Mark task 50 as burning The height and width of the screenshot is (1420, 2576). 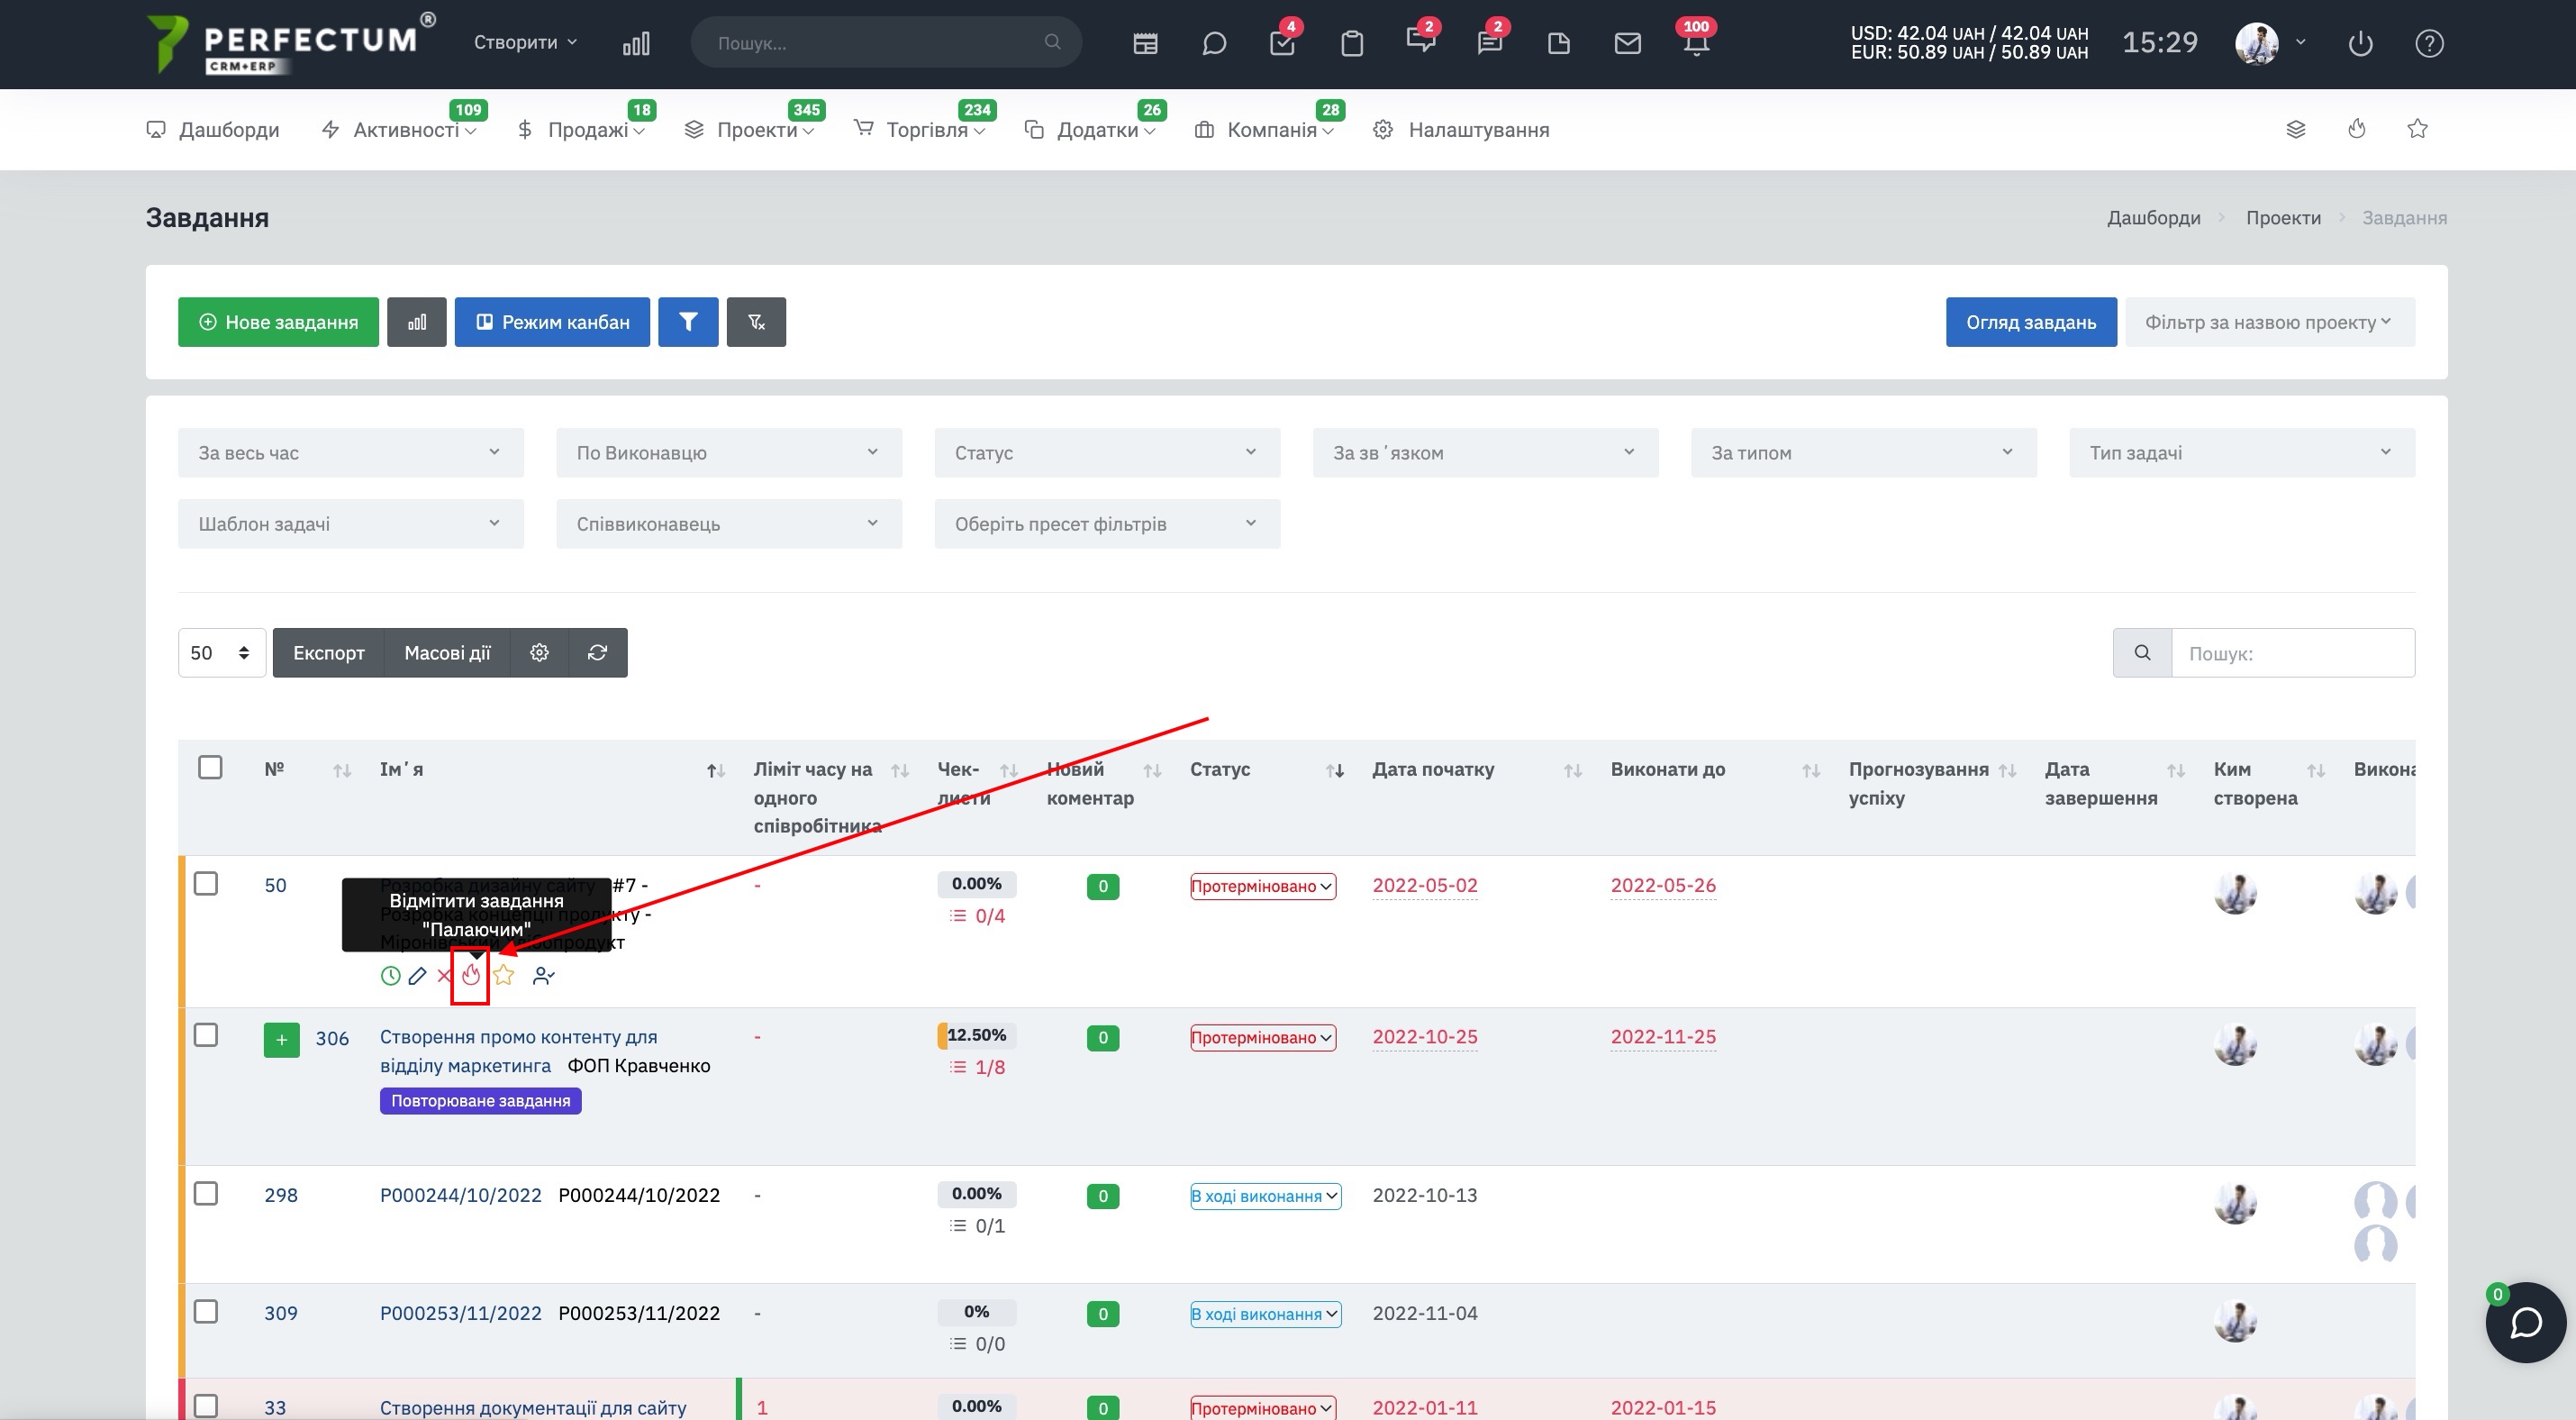click(470, 976)
